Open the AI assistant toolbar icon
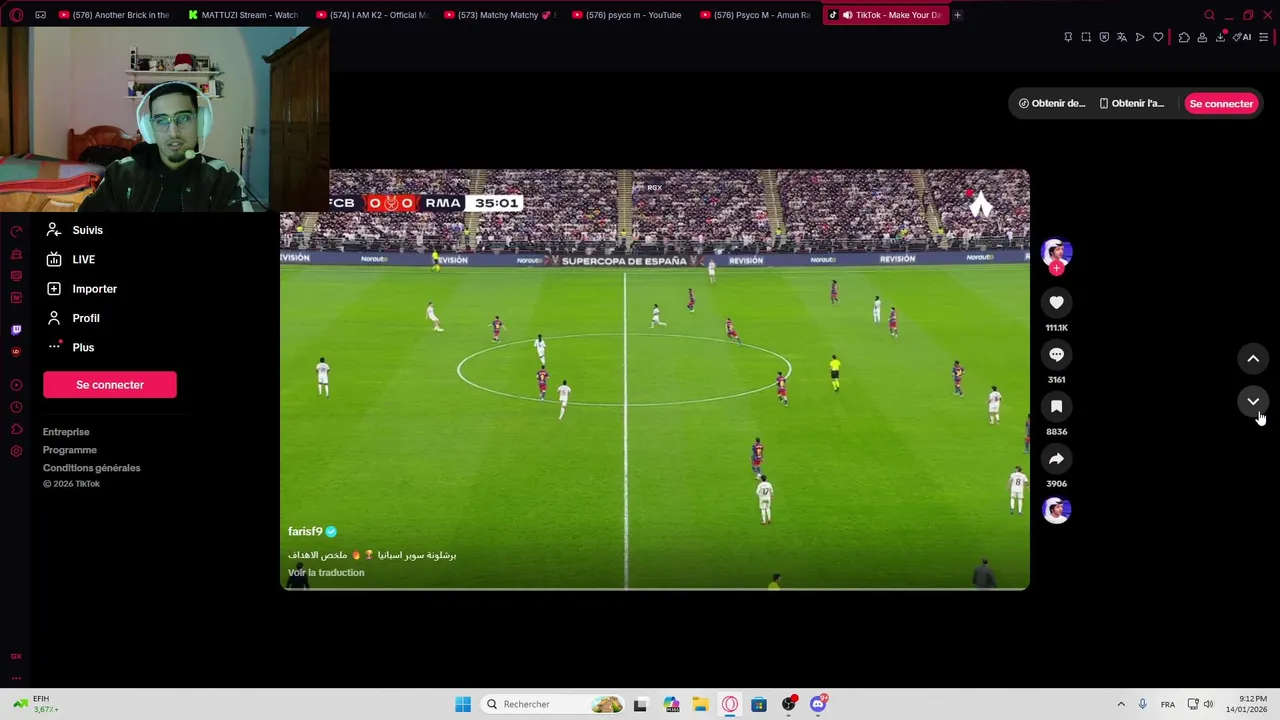Viewport: 1280px width, 720px height. (1243, 37)
